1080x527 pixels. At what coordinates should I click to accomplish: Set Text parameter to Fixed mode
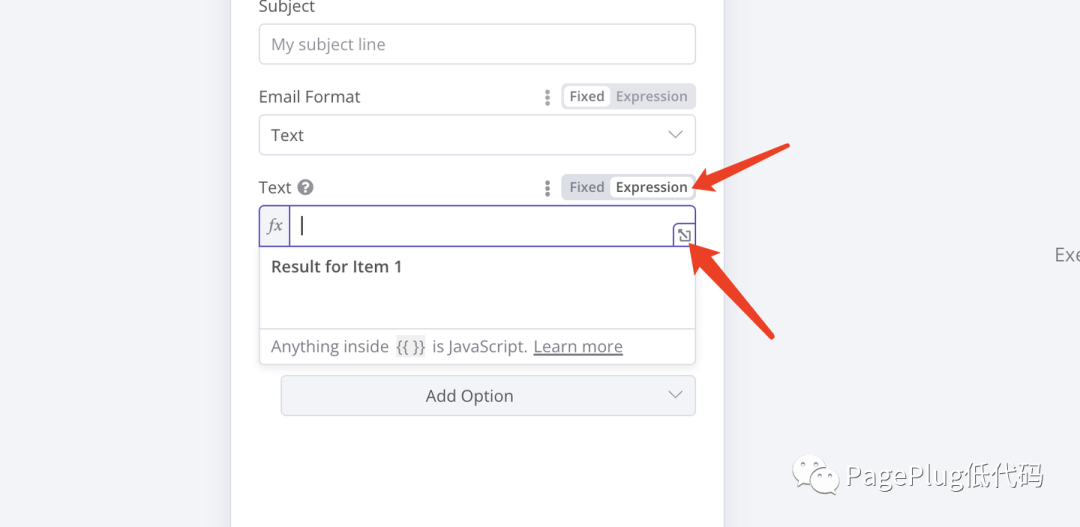tap(587, 188)
